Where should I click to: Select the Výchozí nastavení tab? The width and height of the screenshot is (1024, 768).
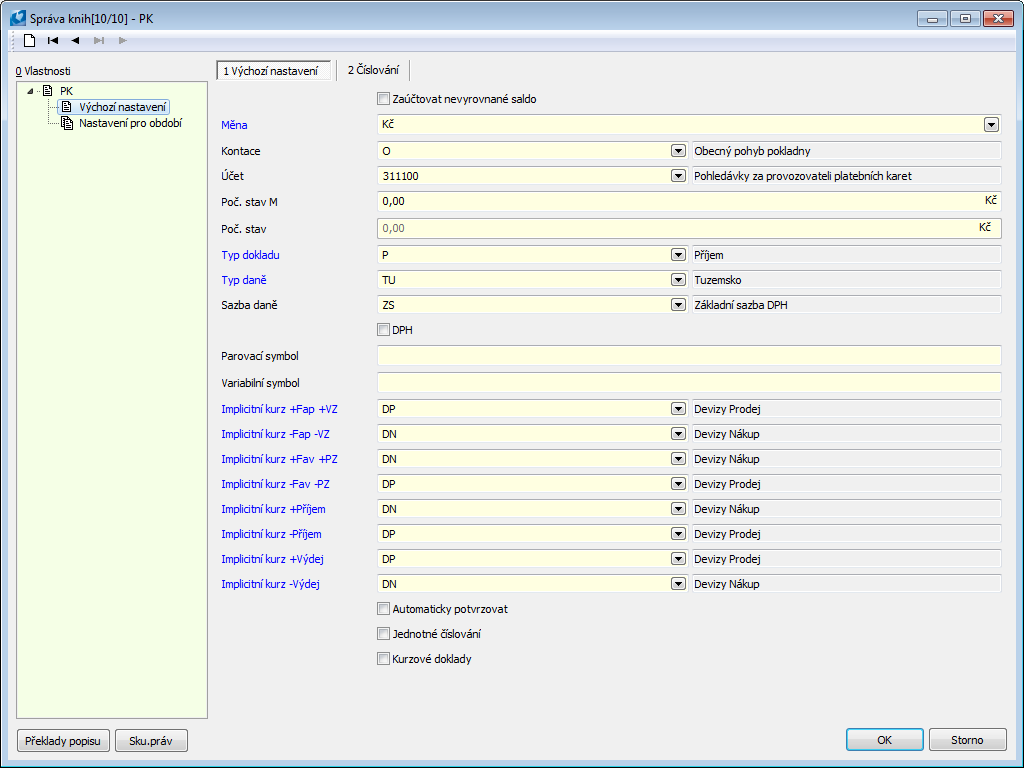click(270, 71)
